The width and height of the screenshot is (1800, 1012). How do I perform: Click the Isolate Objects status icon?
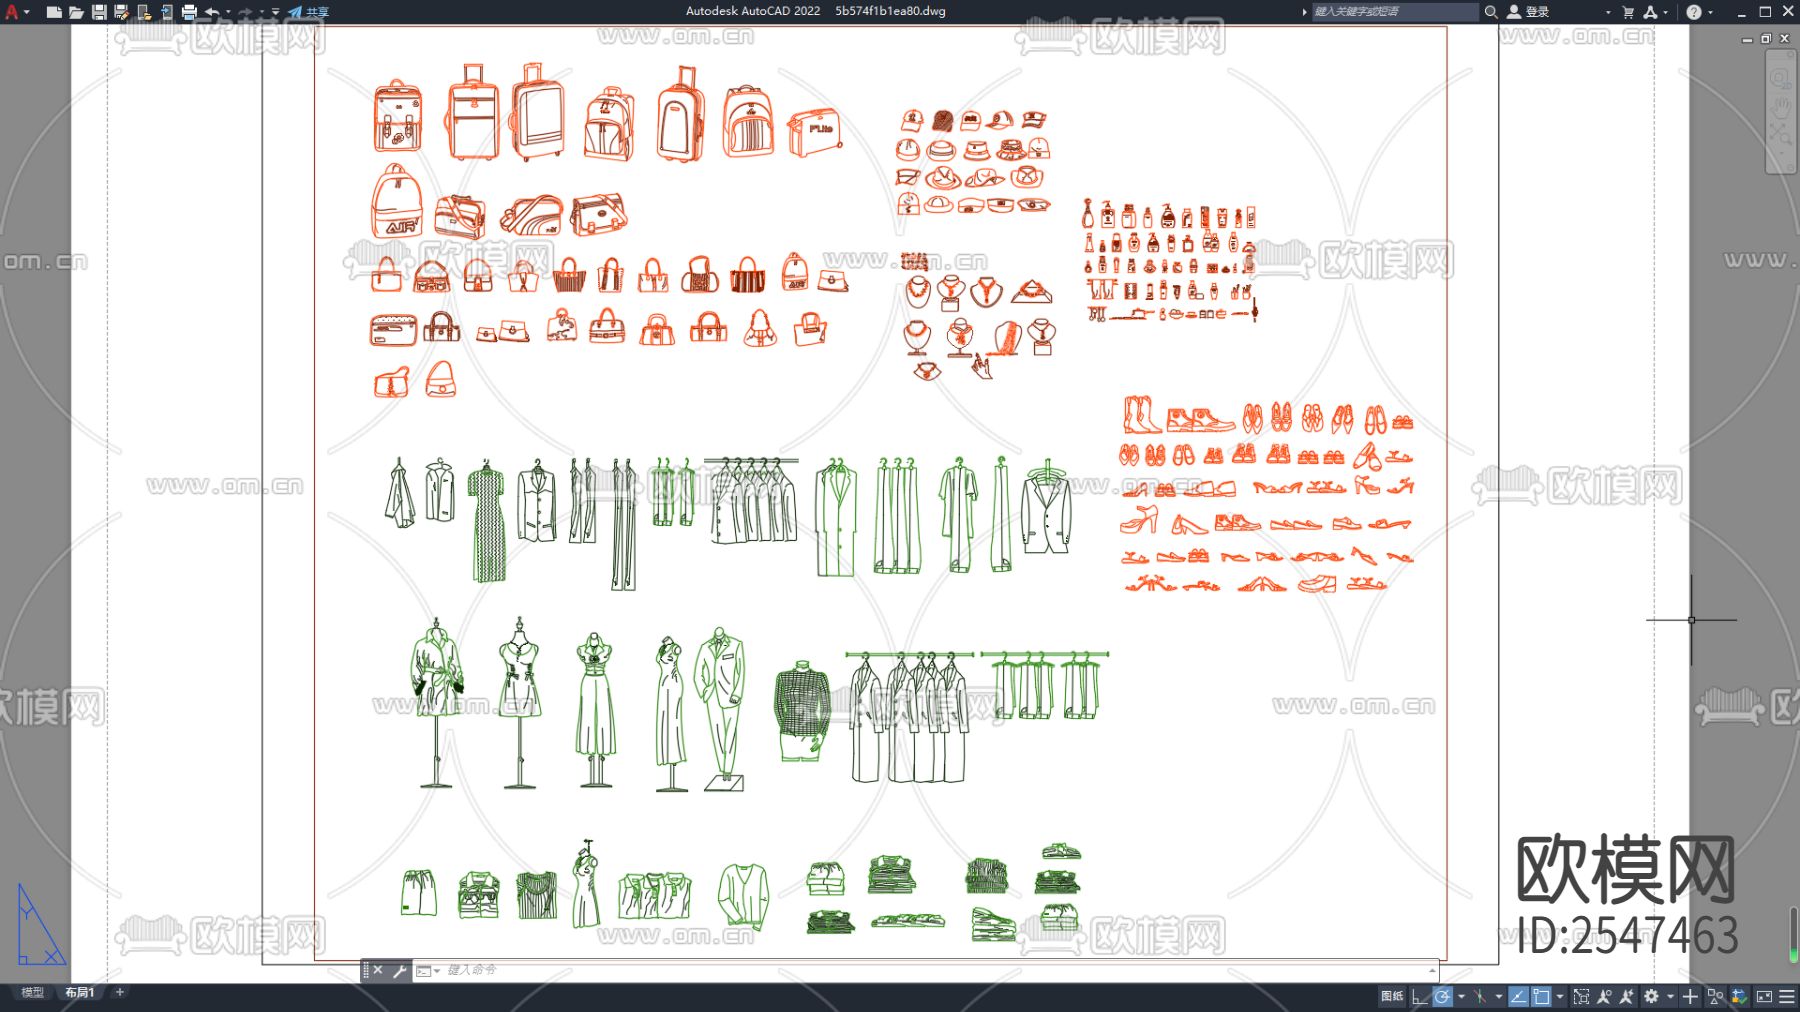point(1716,996)
